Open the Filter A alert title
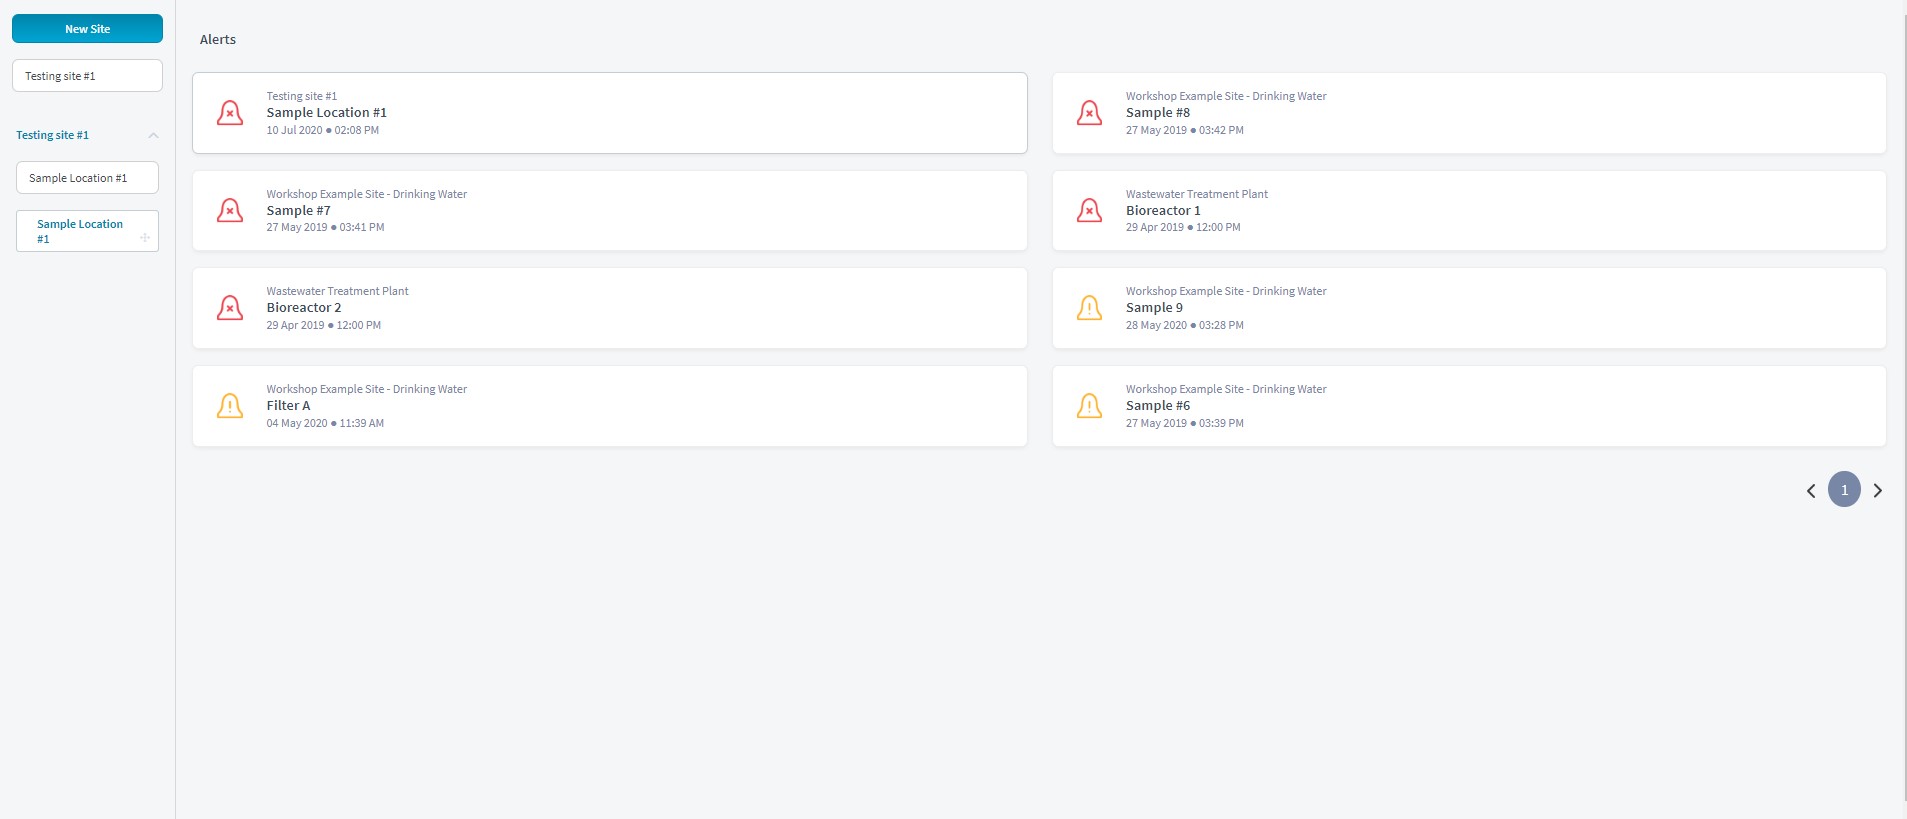This screenshot has height=819, width=1907. click(288, 406)
